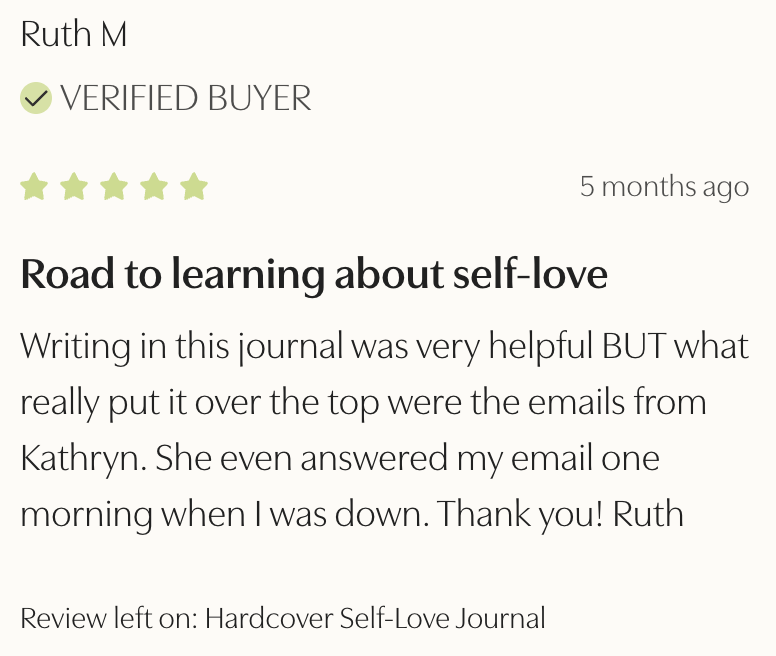The width and height of the screenshot is (776, 656).
Task: Select the third star of the rating
Action: (x=114, y=187)
